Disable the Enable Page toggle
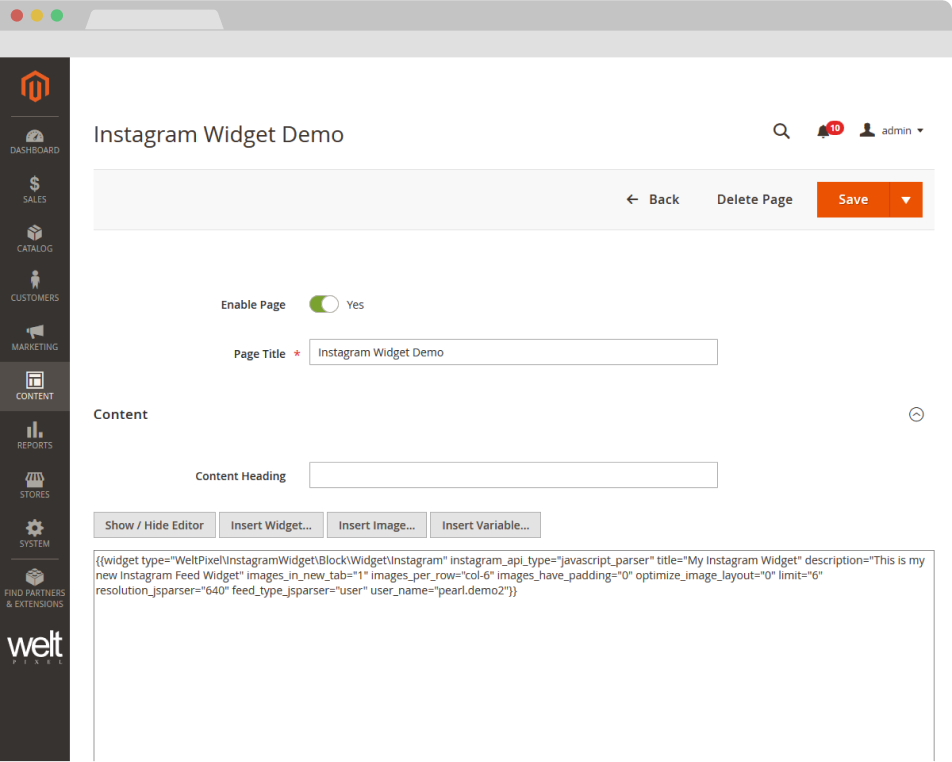 (324, 304)
